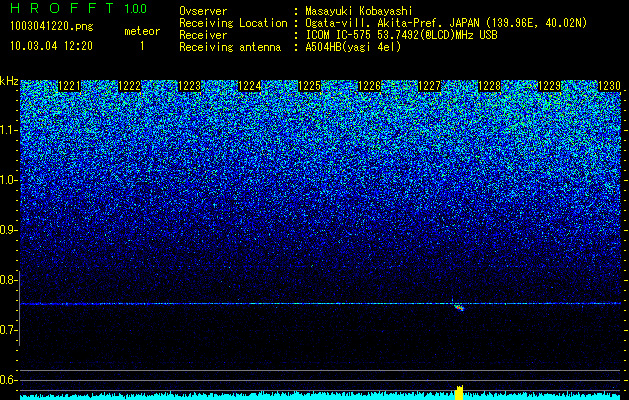Click the 0.9 frequency axis label
The height and width of the screenshot is (400, 629).
pyautogui.click(x=8, y=230)
